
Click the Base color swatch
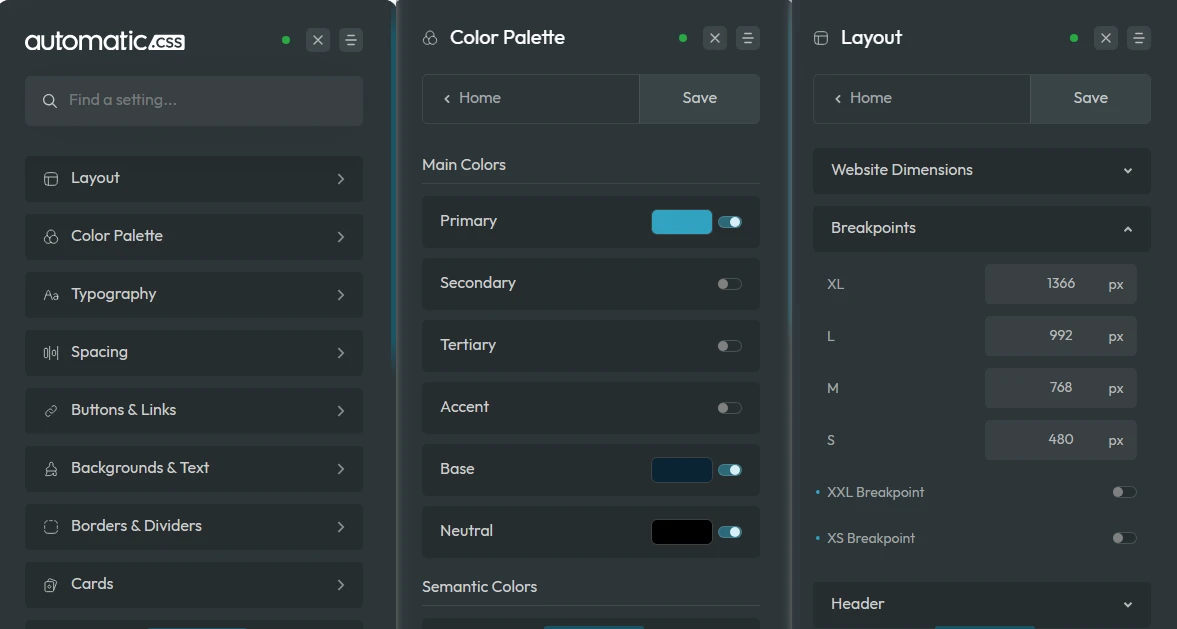tap(681, 470)
